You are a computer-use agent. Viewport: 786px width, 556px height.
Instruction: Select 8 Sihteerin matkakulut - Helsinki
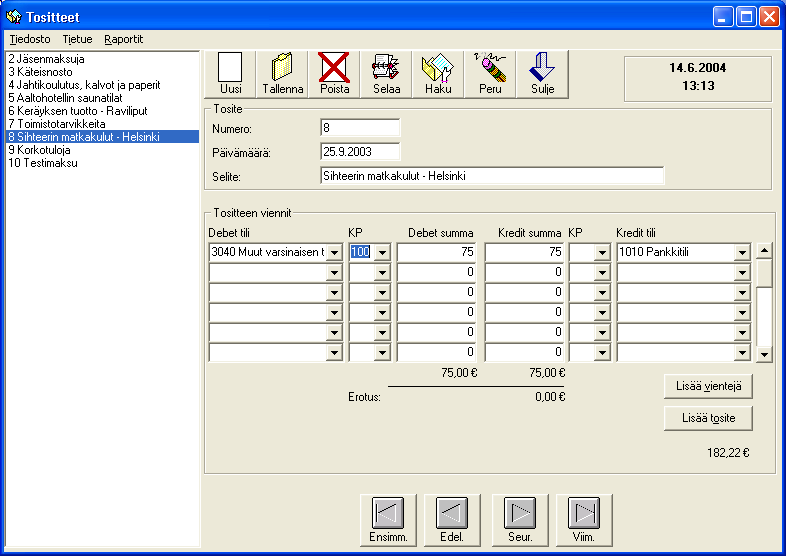pos(102,137)
